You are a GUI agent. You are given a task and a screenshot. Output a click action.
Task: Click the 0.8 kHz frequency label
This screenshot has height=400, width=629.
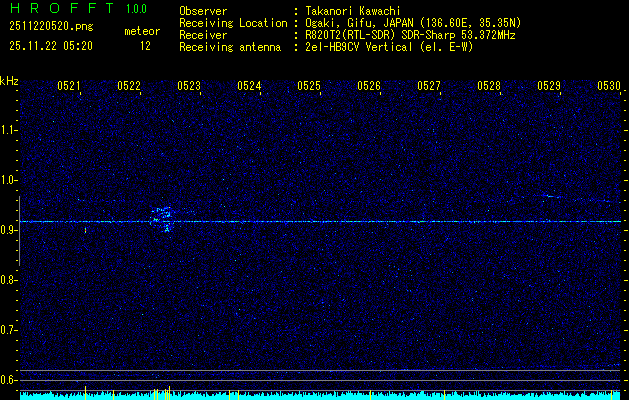7,280
